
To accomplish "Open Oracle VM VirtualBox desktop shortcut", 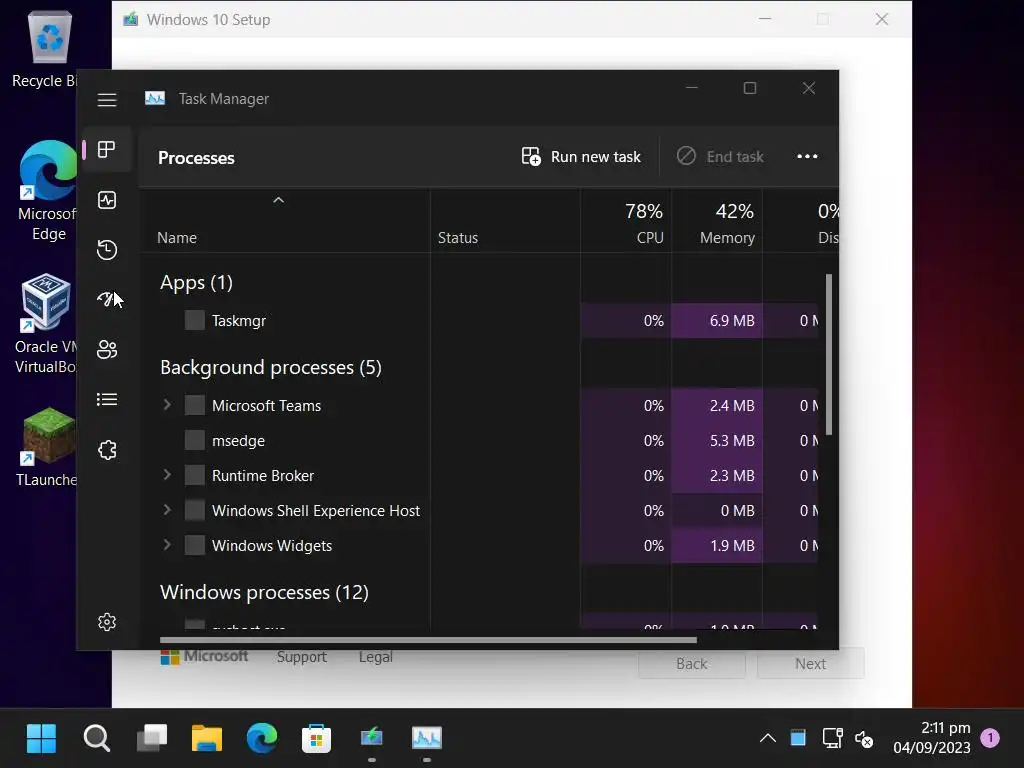I will click(46, 324).
